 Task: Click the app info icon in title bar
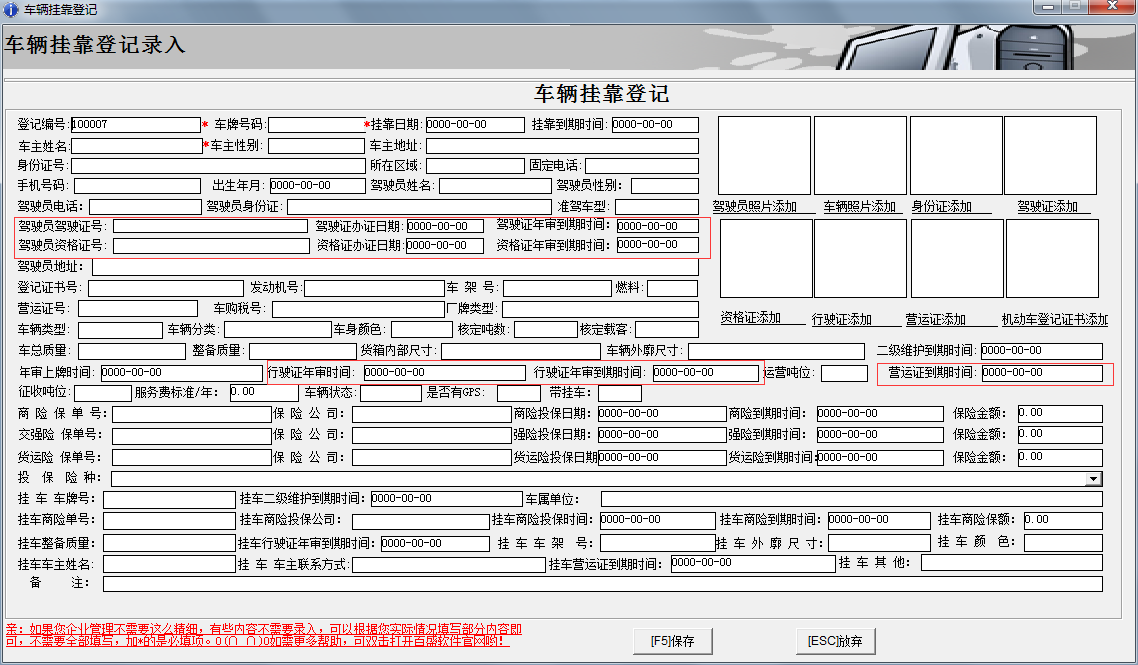[x=11, y=9]
